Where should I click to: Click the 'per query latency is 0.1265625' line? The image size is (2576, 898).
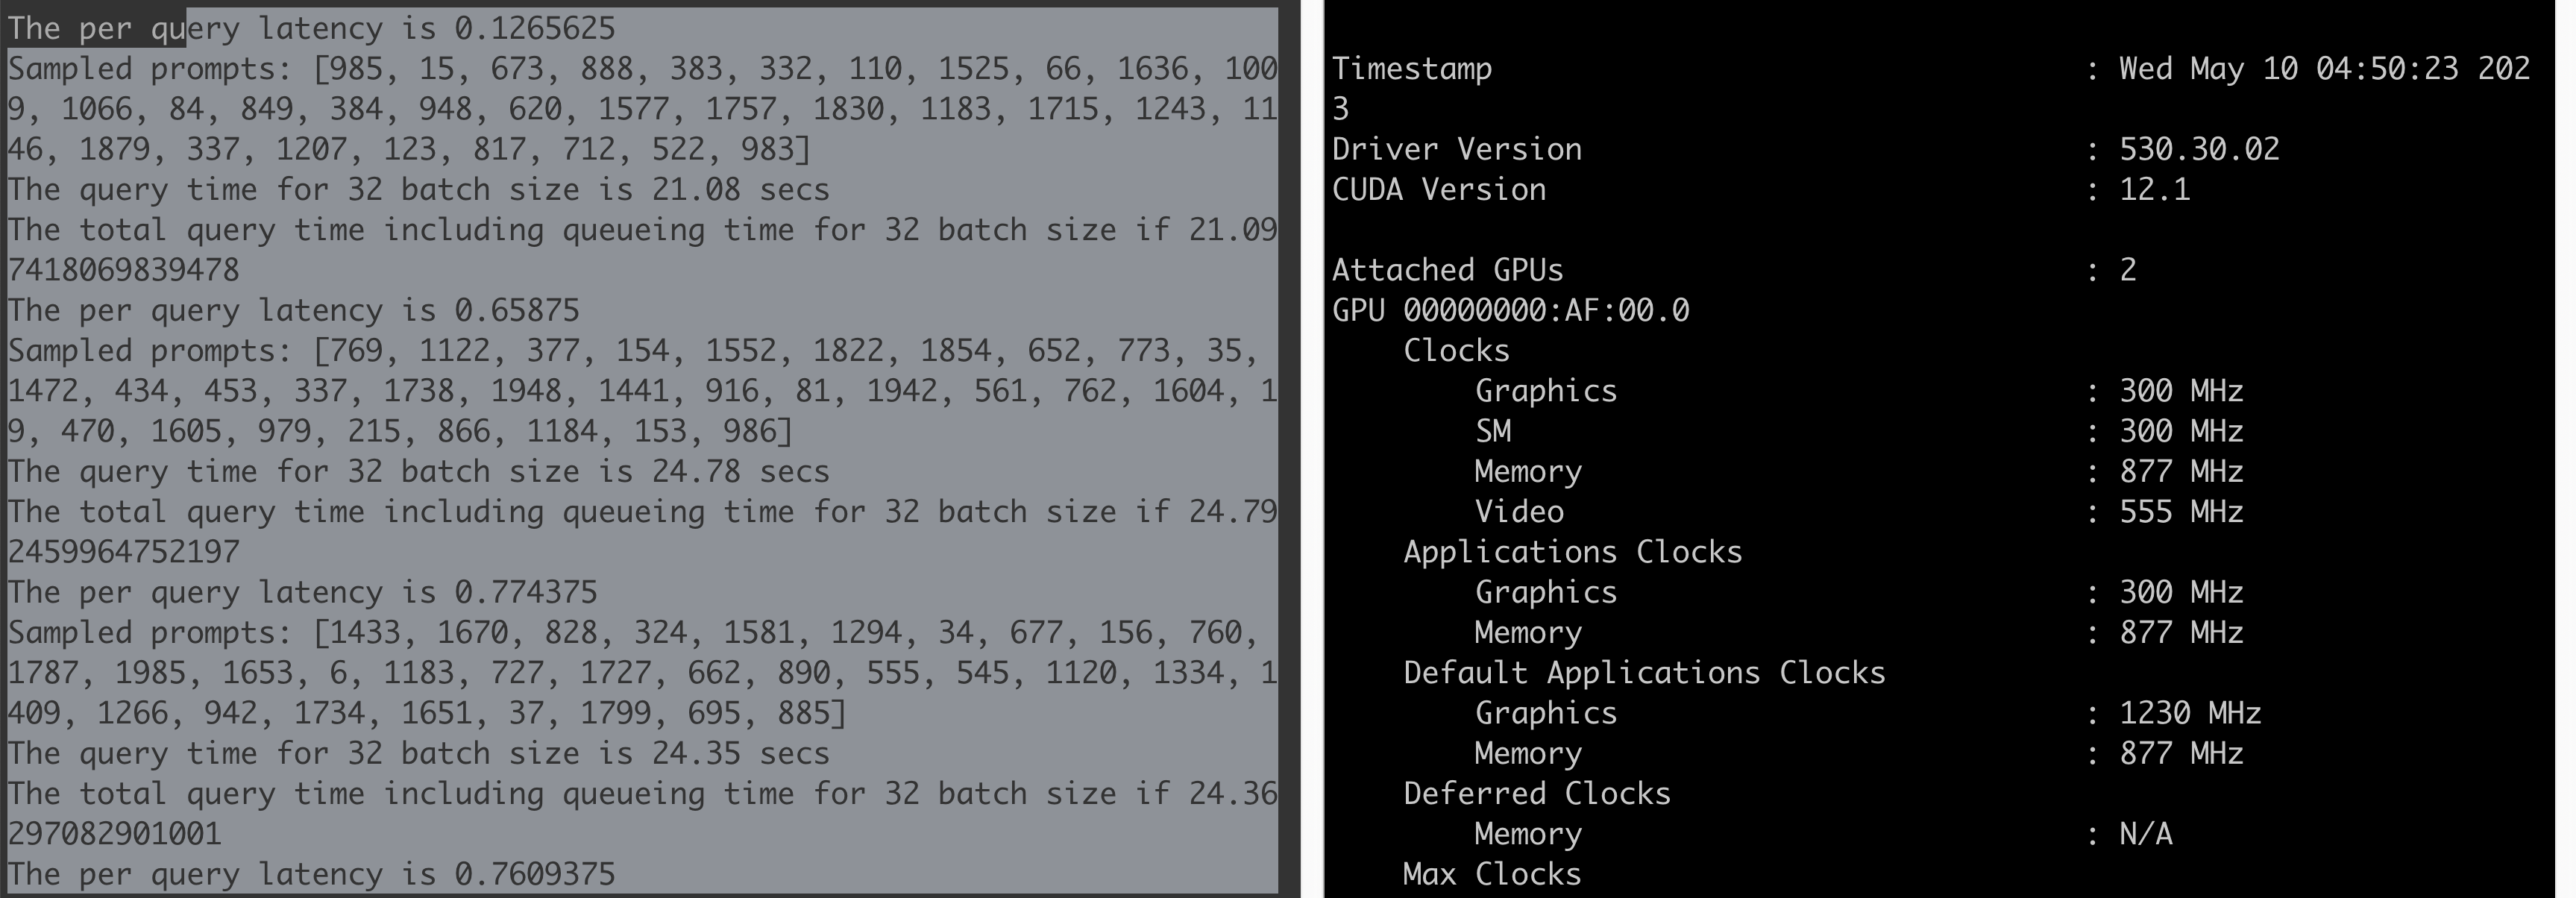[x=311, y=28]
